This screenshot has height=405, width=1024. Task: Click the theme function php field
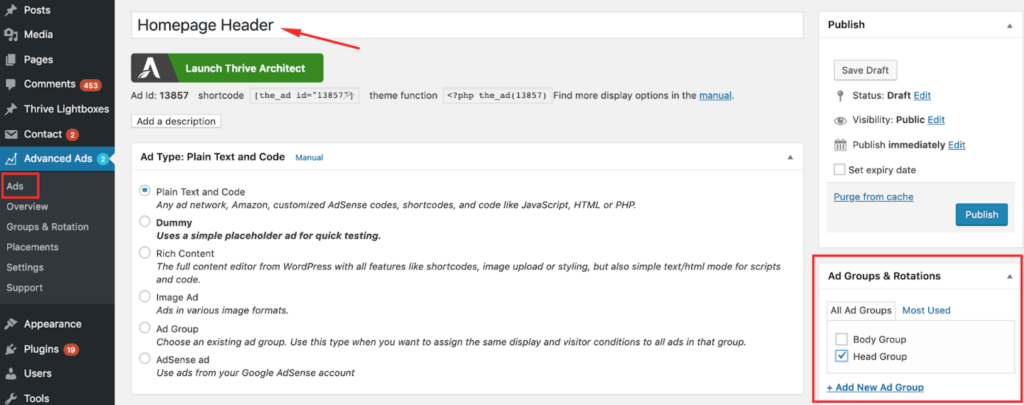(x=498, y=95)
